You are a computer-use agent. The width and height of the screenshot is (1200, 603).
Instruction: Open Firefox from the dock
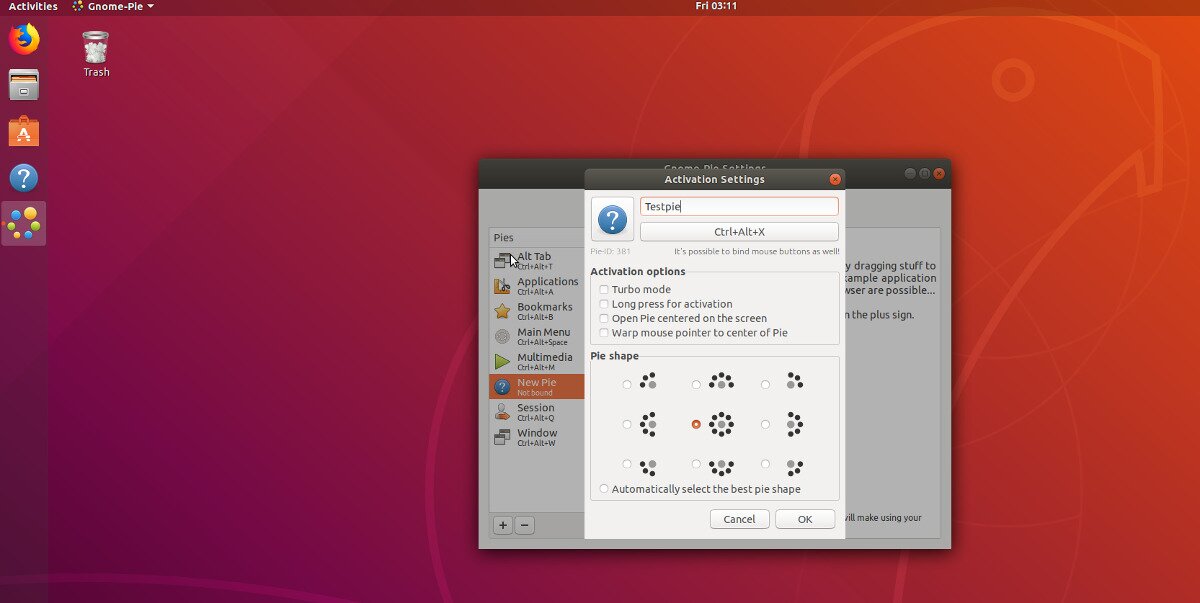pos(24,39)
